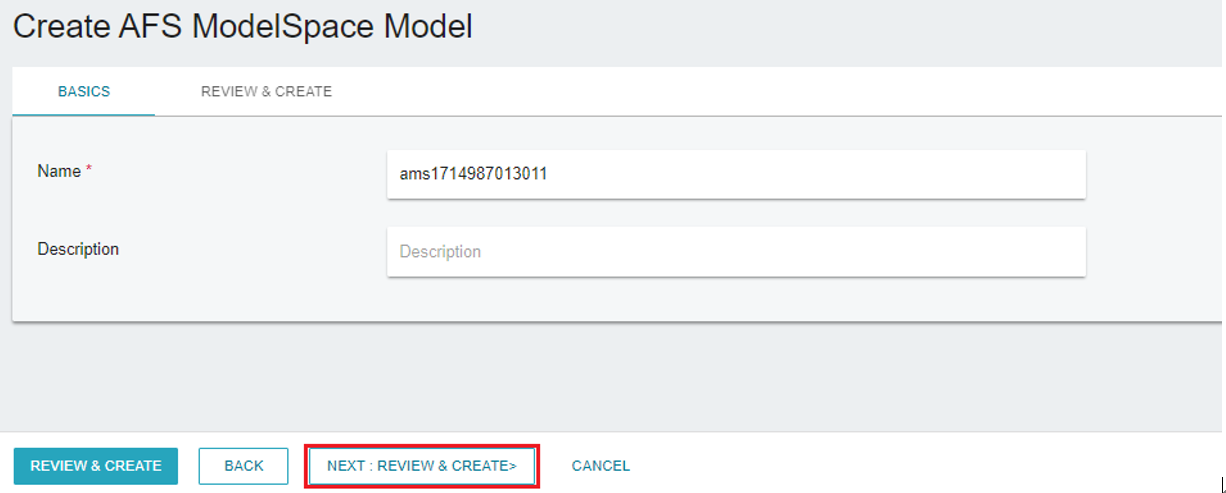
Task: Select the Create AFS ModelSpace Model heading
Action: (242, 27)
